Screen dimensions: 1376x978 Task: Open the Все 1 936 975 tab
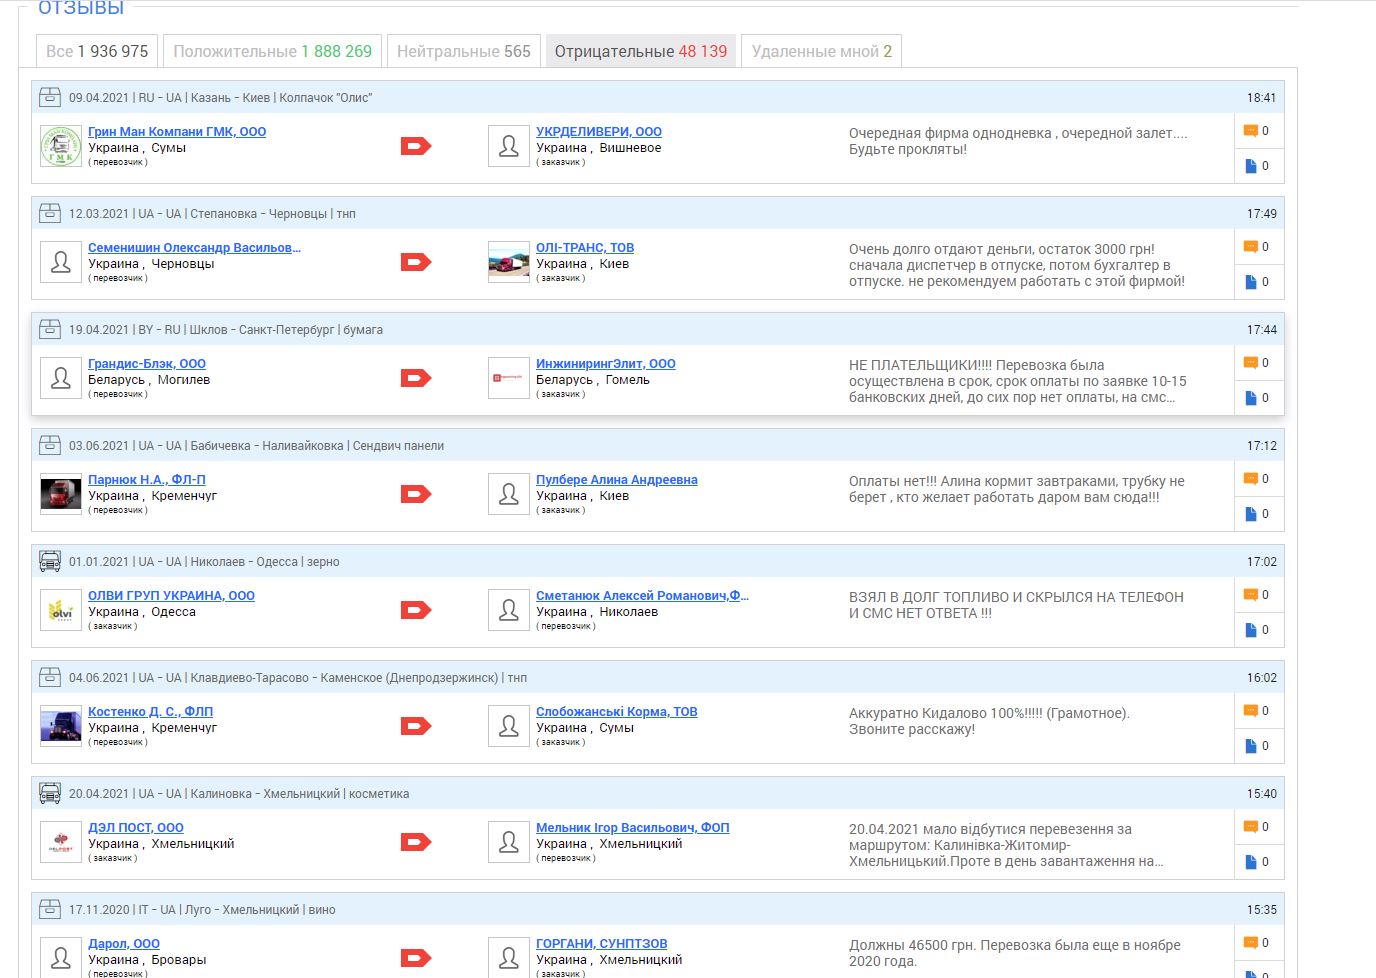pyautogui.click(x=97, y=51)
